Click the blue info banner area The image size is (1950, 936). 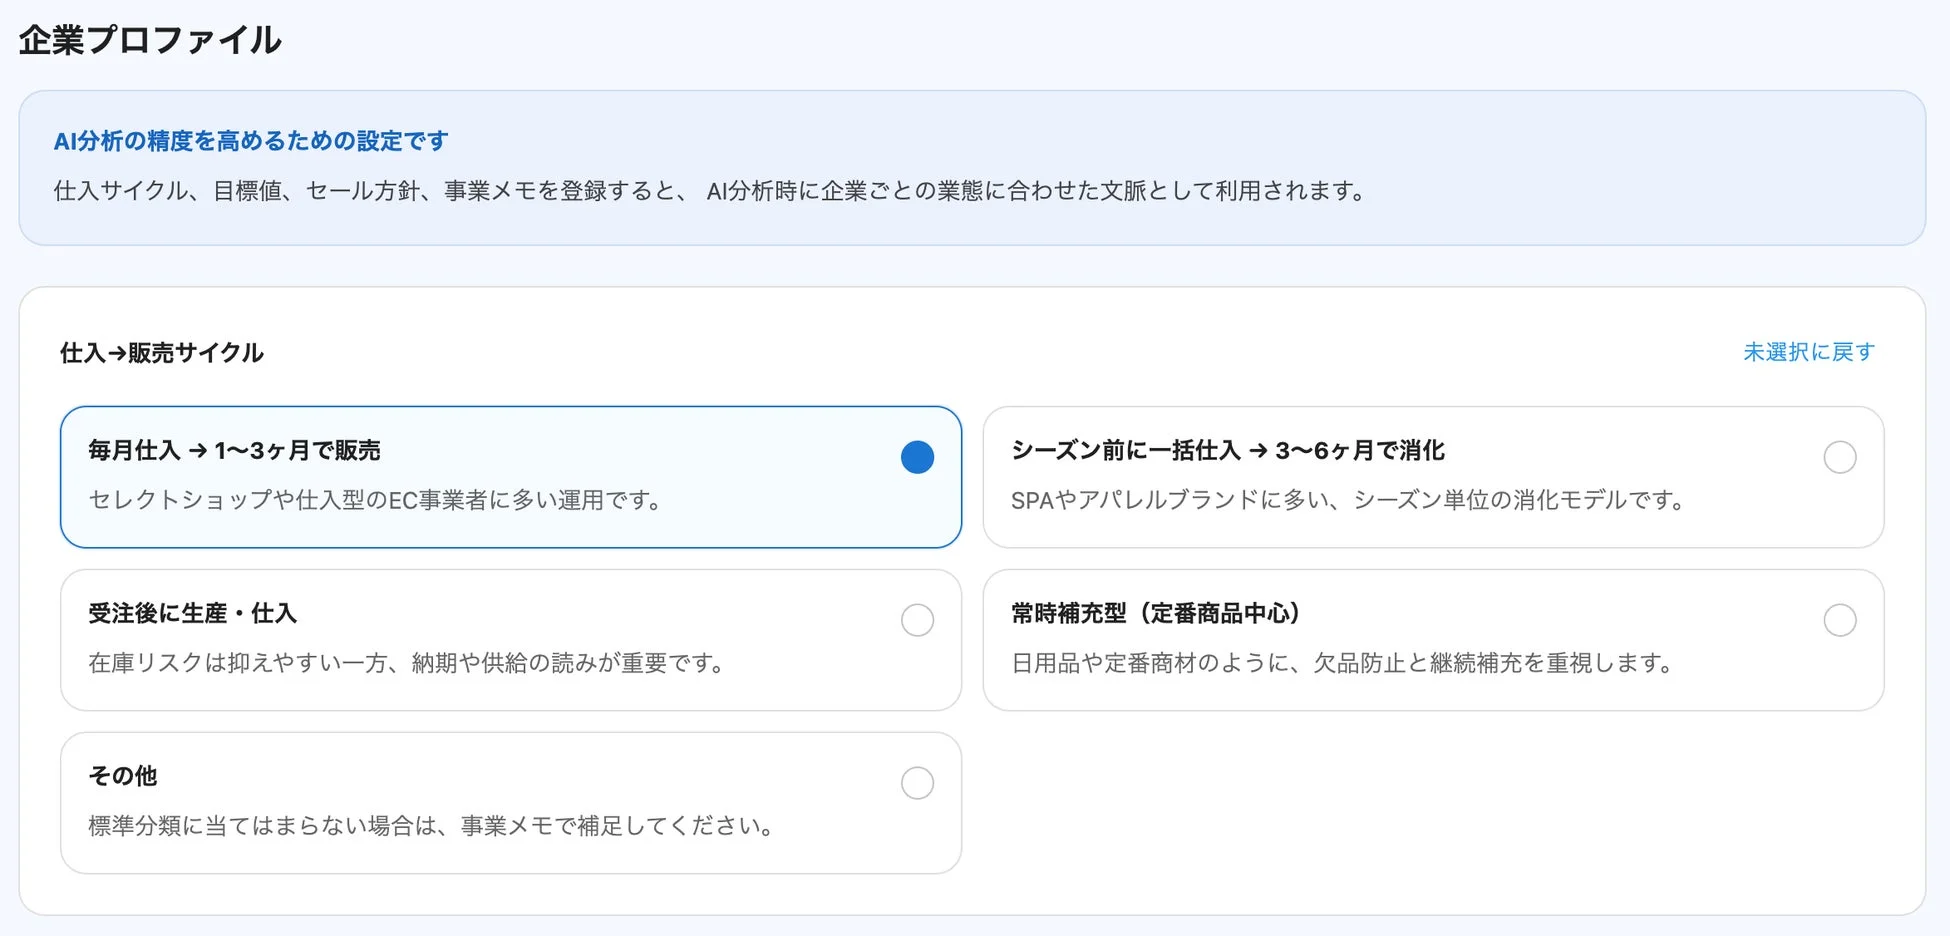[x=975, y=168]
